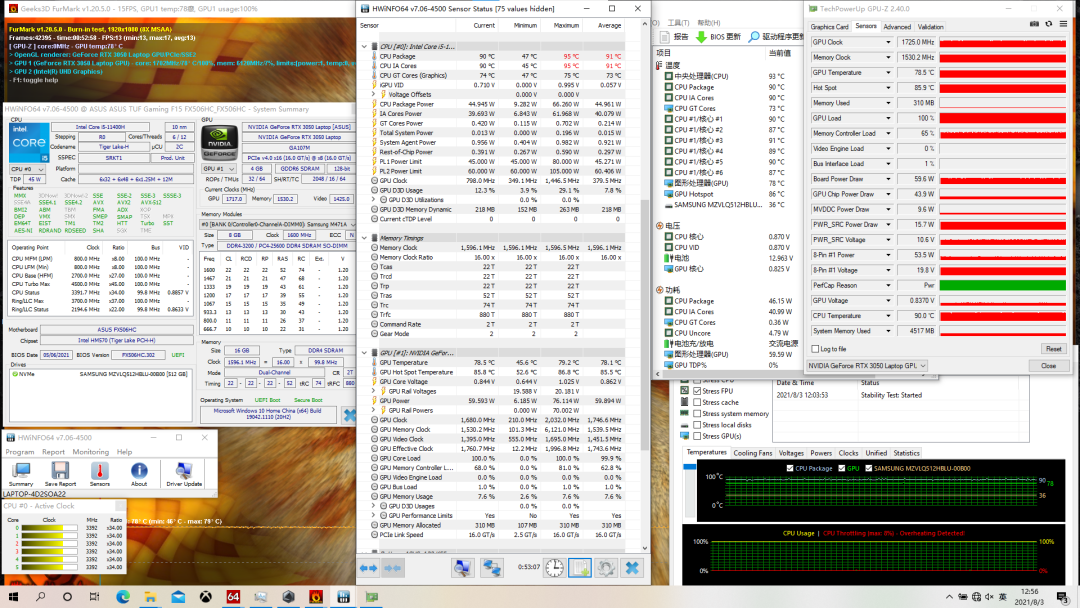
Task: Take a screenshot with GPU-Z camera icon
Action: 1035,24
